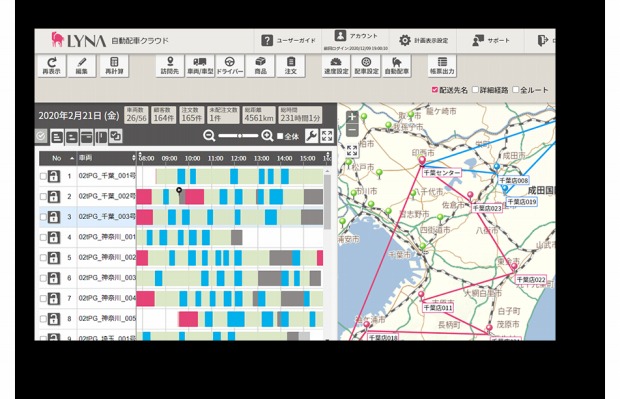Image resolution: width=620 pixels, height=399 pixels.
Task: Click the 車両 column sort arrows
Action: click(x=134, y=158)
